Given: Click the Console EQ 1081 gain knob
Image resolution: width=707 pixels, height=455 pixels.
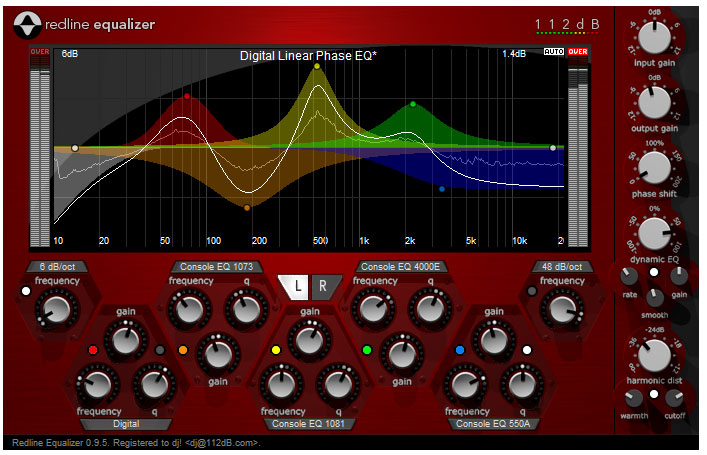Looking at the screenshot, I should click(x=309, y=341).
